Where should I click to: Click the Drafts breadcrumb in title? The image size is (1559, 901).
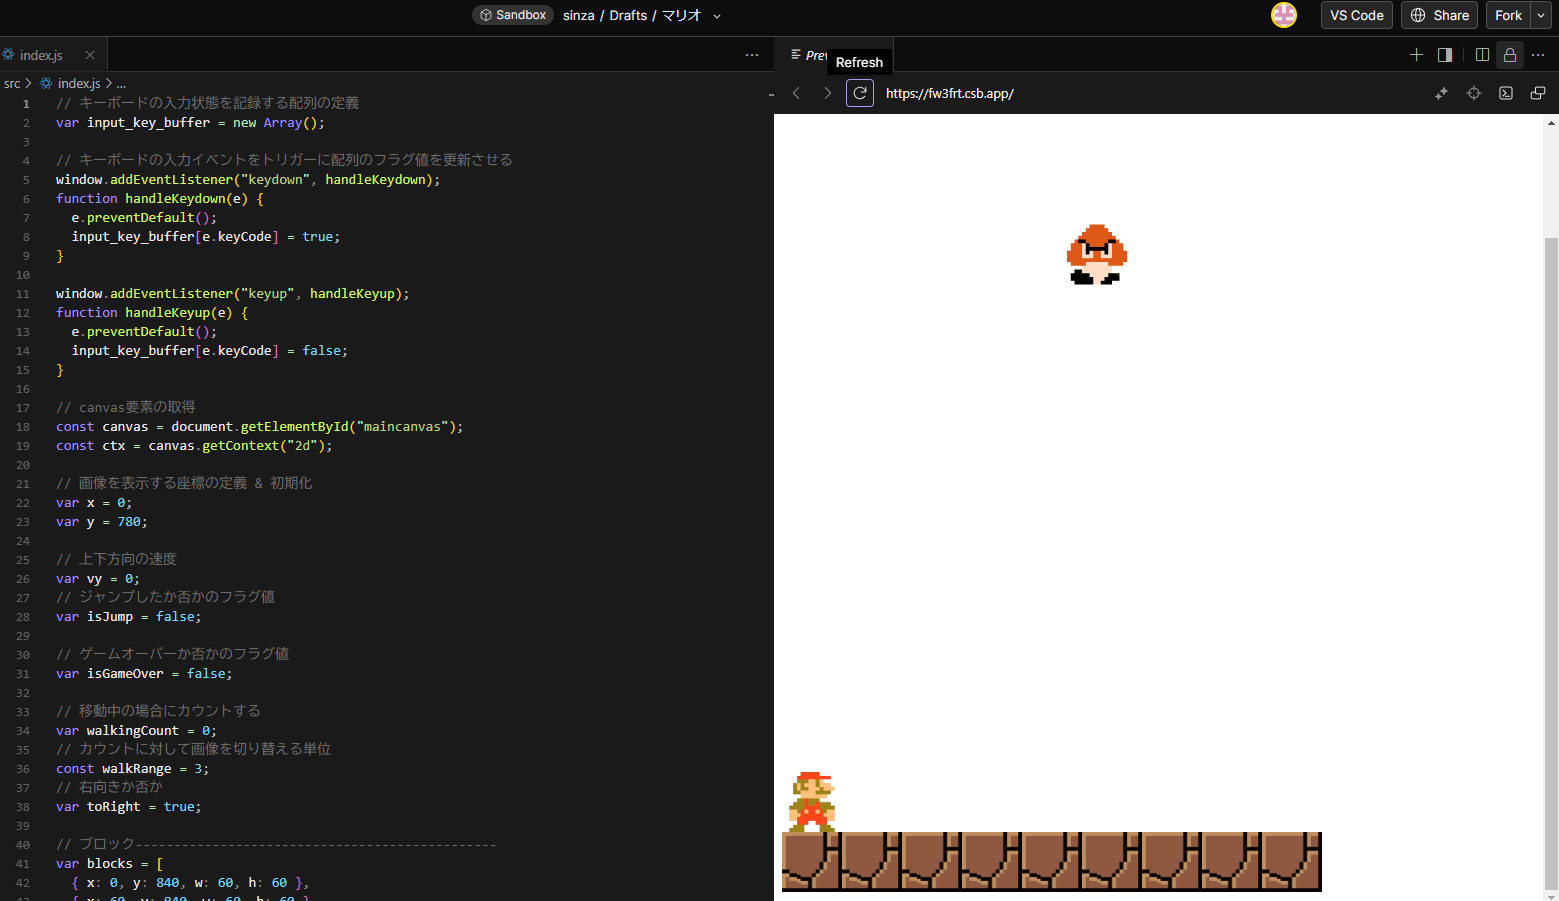coord(628,16)
